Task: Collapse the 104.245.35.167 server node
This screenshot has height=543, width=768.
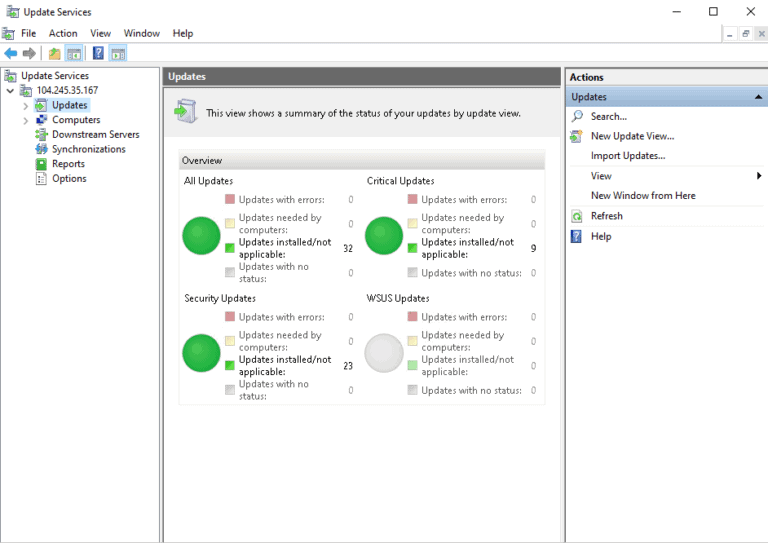Action: [11, 91]
